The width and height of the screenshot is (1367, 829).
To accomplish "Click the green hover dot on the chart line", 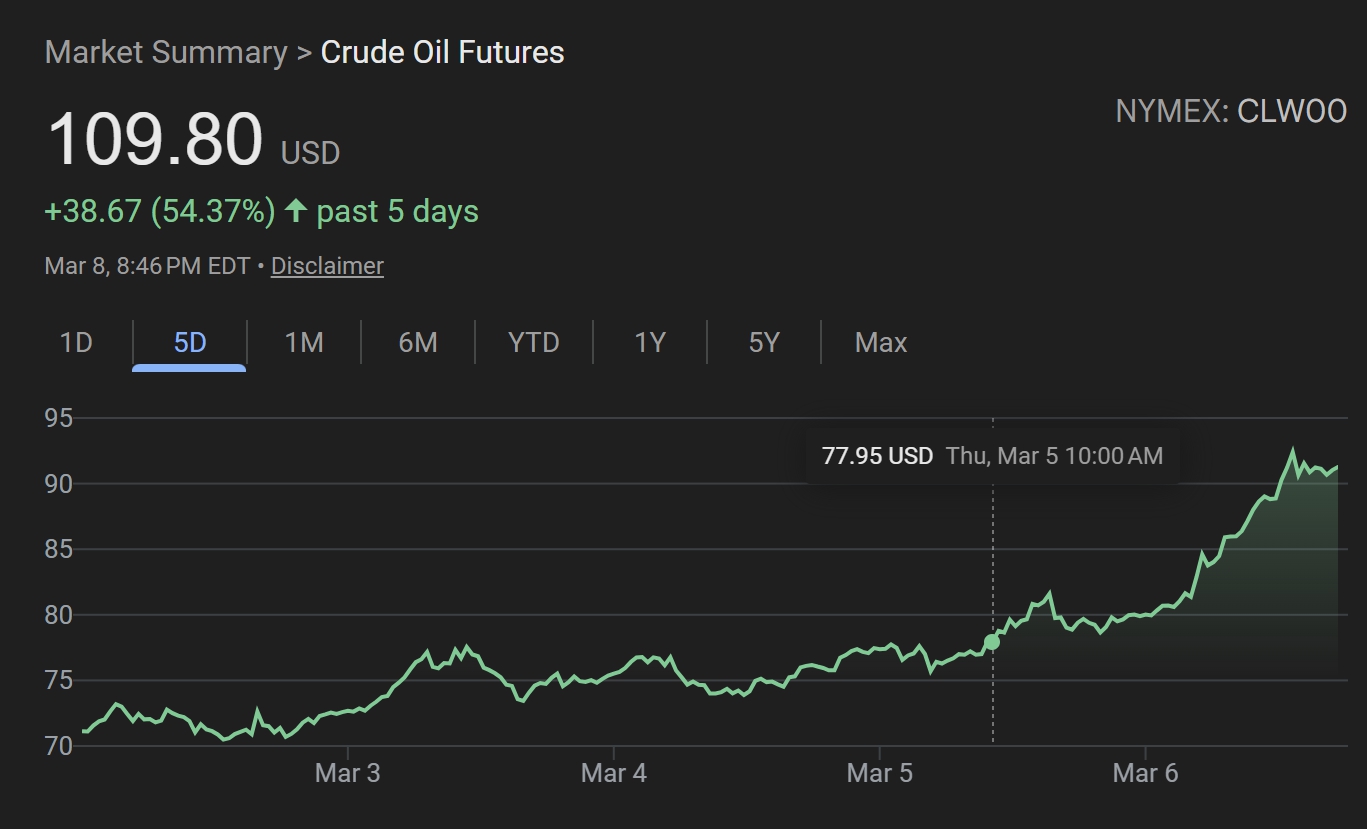I will [x=992, y=642].
